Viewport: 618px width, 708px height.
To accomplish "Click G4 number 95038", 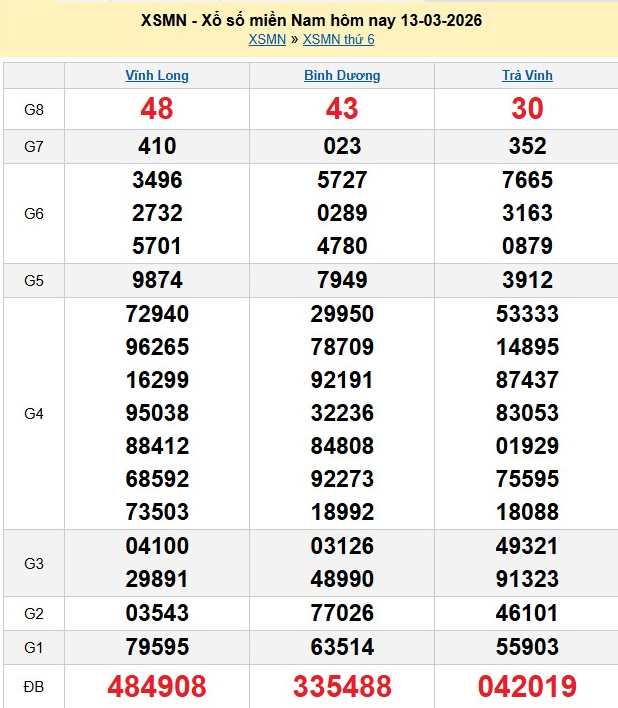I will pyautogui.click(x=157, y=413).
